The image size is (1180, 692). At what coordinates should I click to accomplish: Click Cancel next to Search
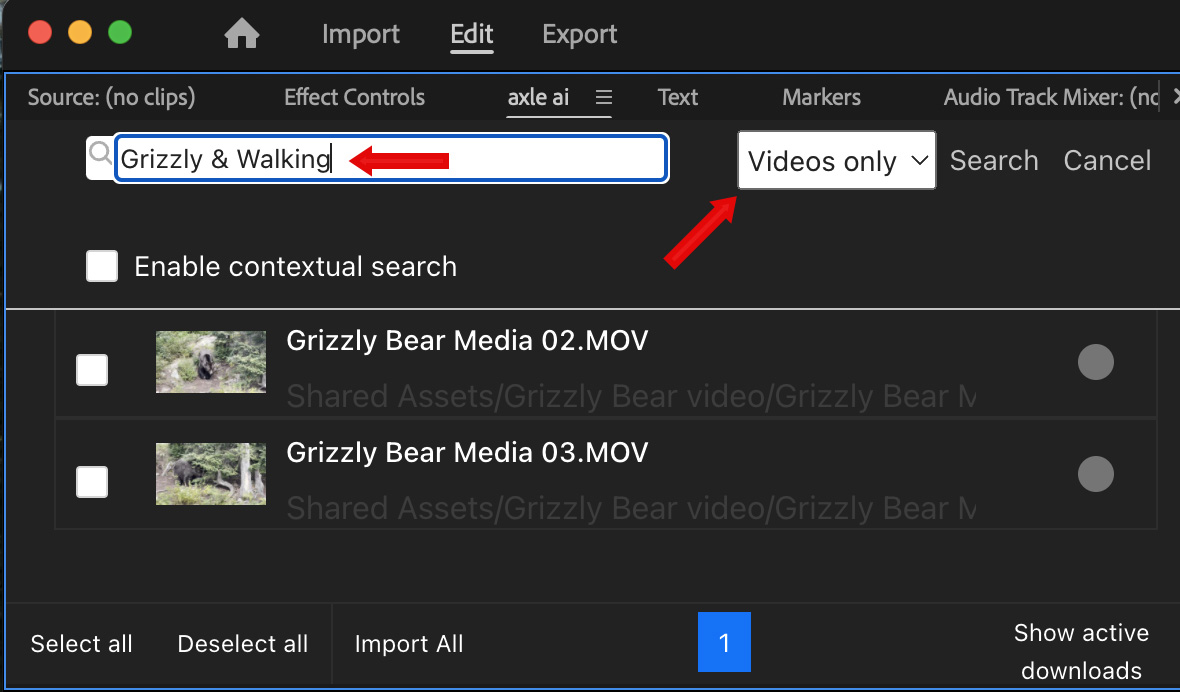click(1107, 161)
